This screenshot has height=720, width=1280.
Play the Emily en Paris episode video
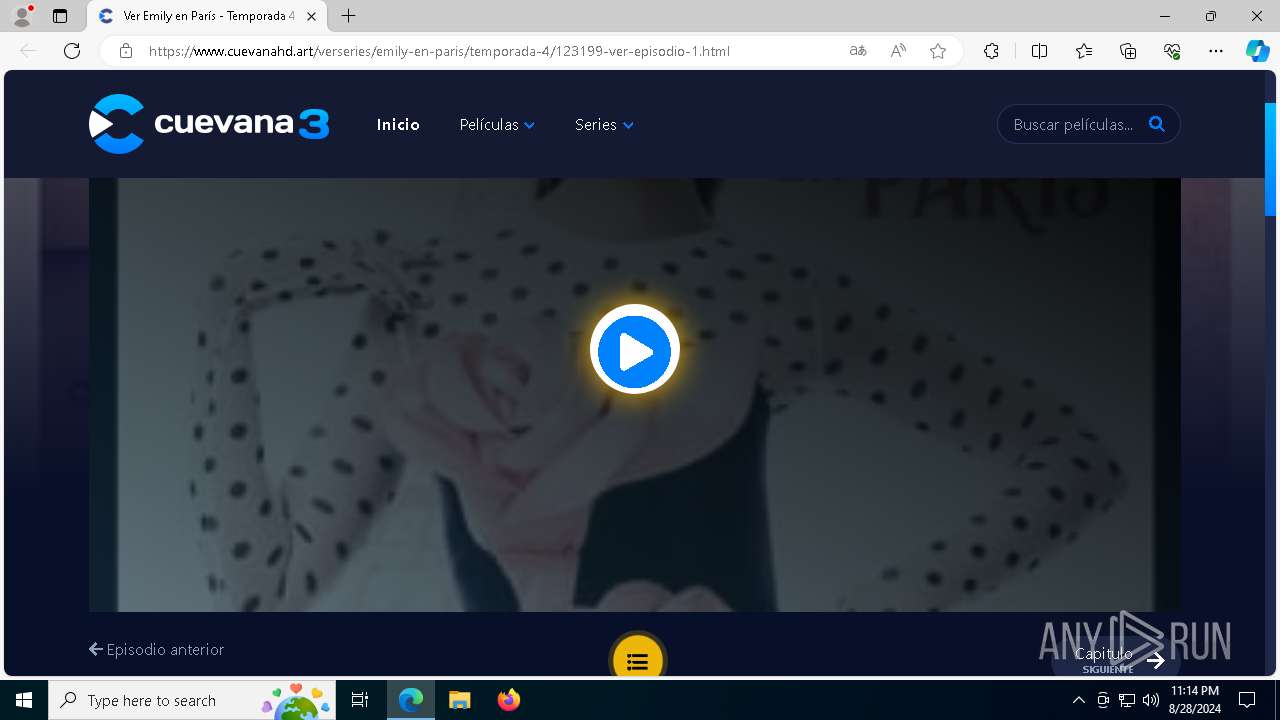click(x=635, y=350)
